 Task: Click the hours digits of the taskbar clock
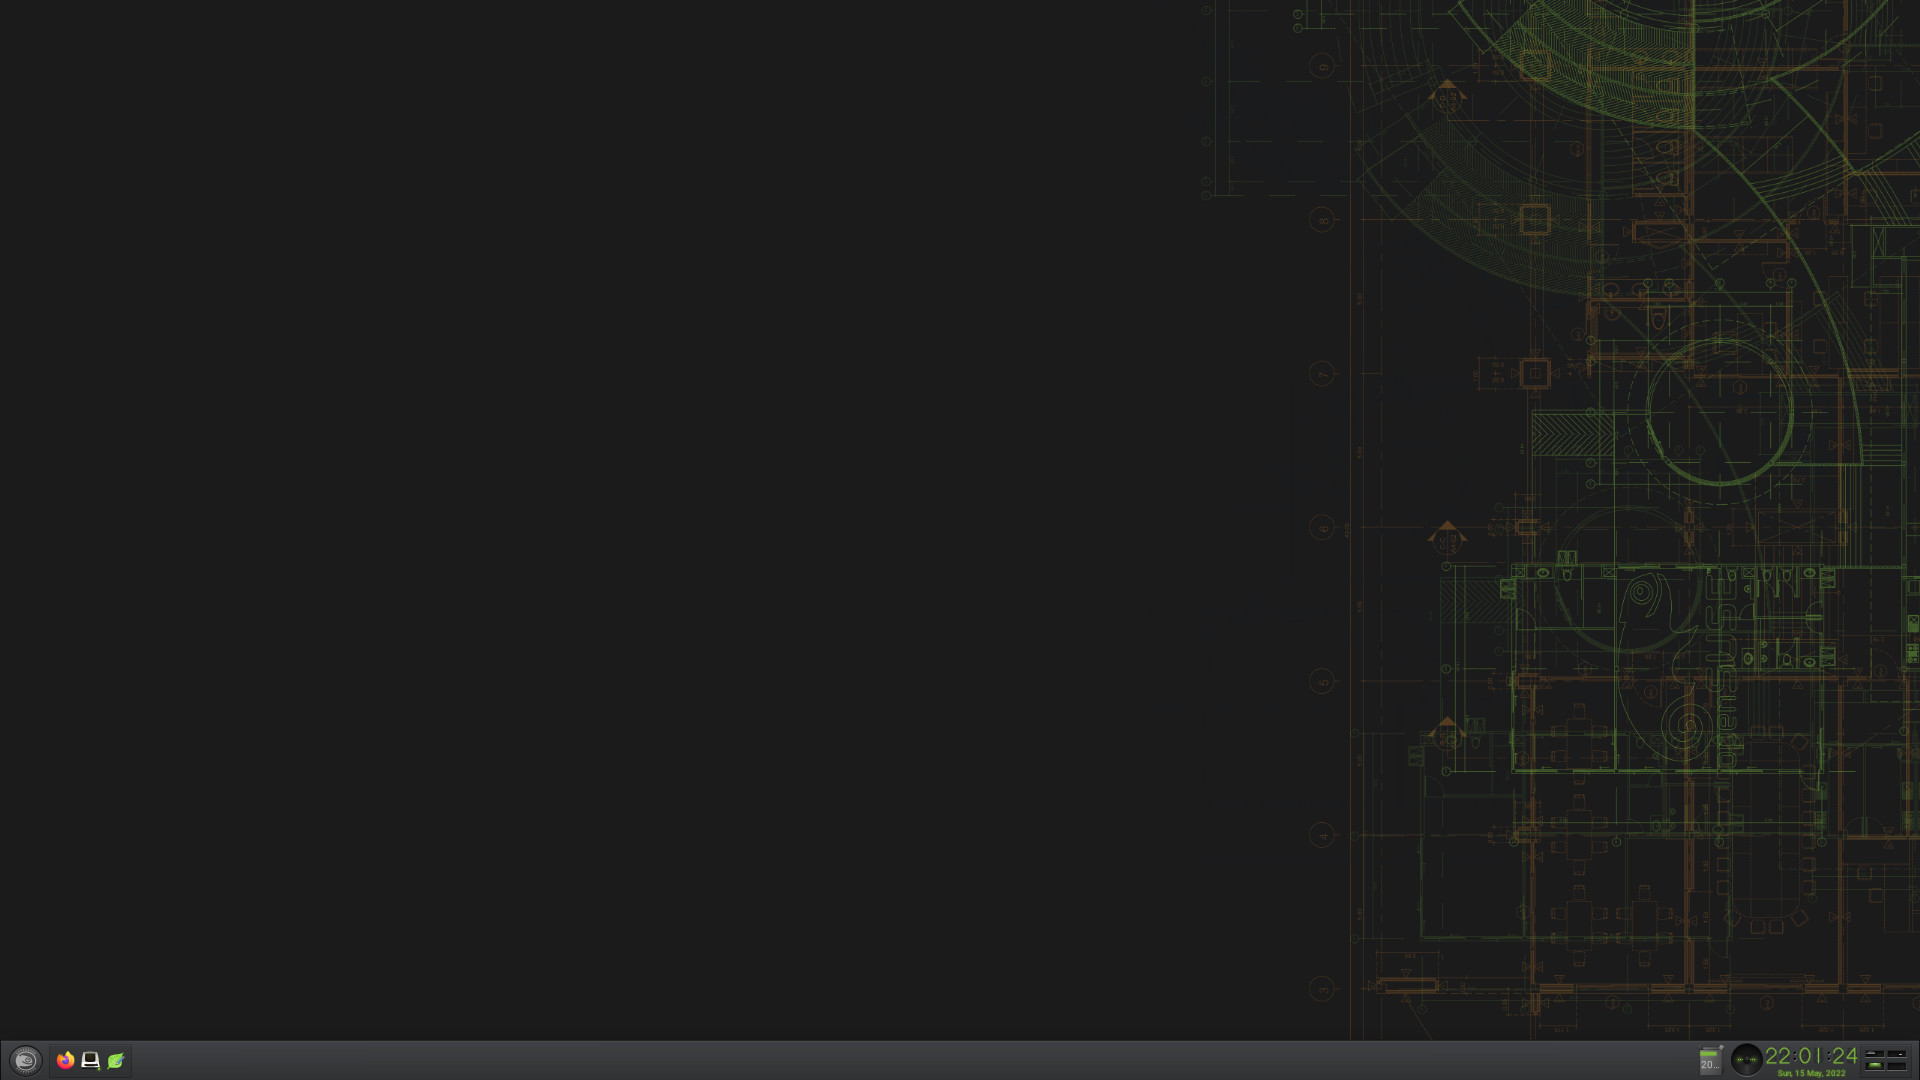(1779, 1056)
